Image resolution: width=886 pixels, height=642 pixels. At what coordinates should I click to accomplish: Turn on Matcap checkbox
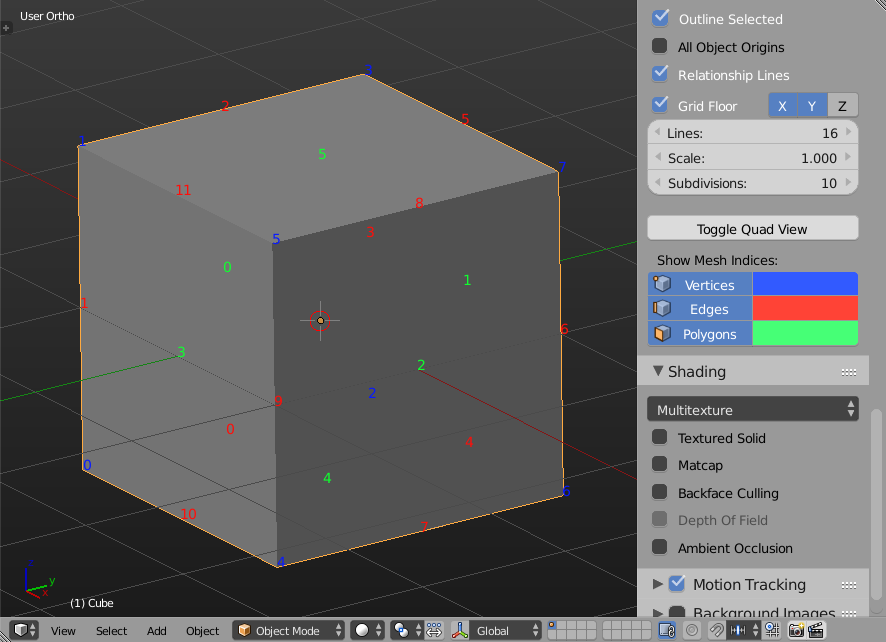click(659, 464)
